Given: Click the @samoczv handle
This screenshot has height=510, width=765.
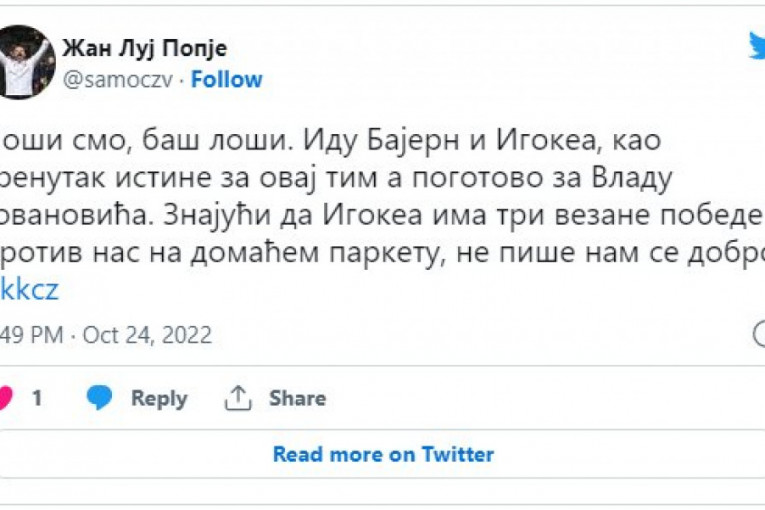Looking at the screenshot, I should coord(119,80).
